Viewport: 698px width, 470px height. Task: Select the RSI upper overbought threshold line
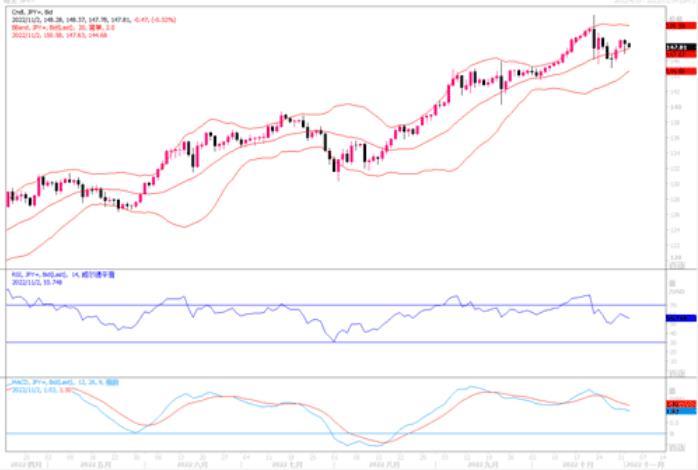pyautogui.click(x=300, y=305)
